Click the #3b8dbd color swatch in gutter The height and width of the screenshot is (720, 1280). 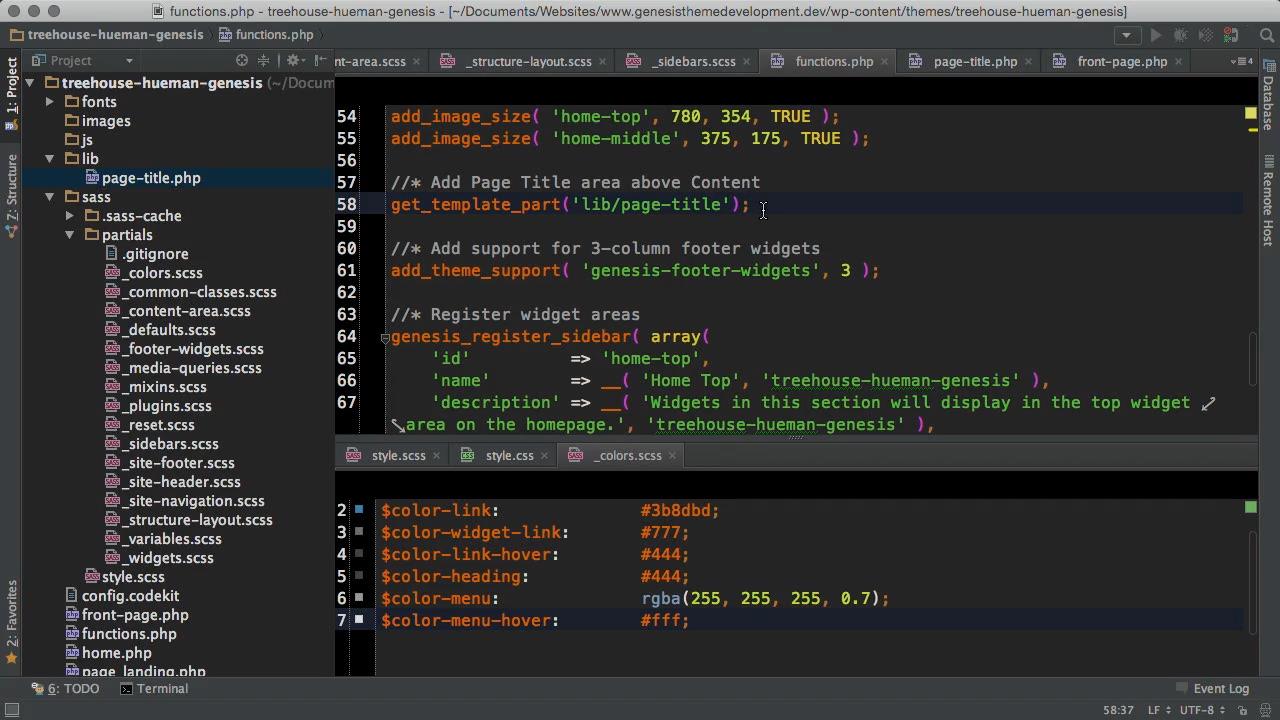pos(359,510)
